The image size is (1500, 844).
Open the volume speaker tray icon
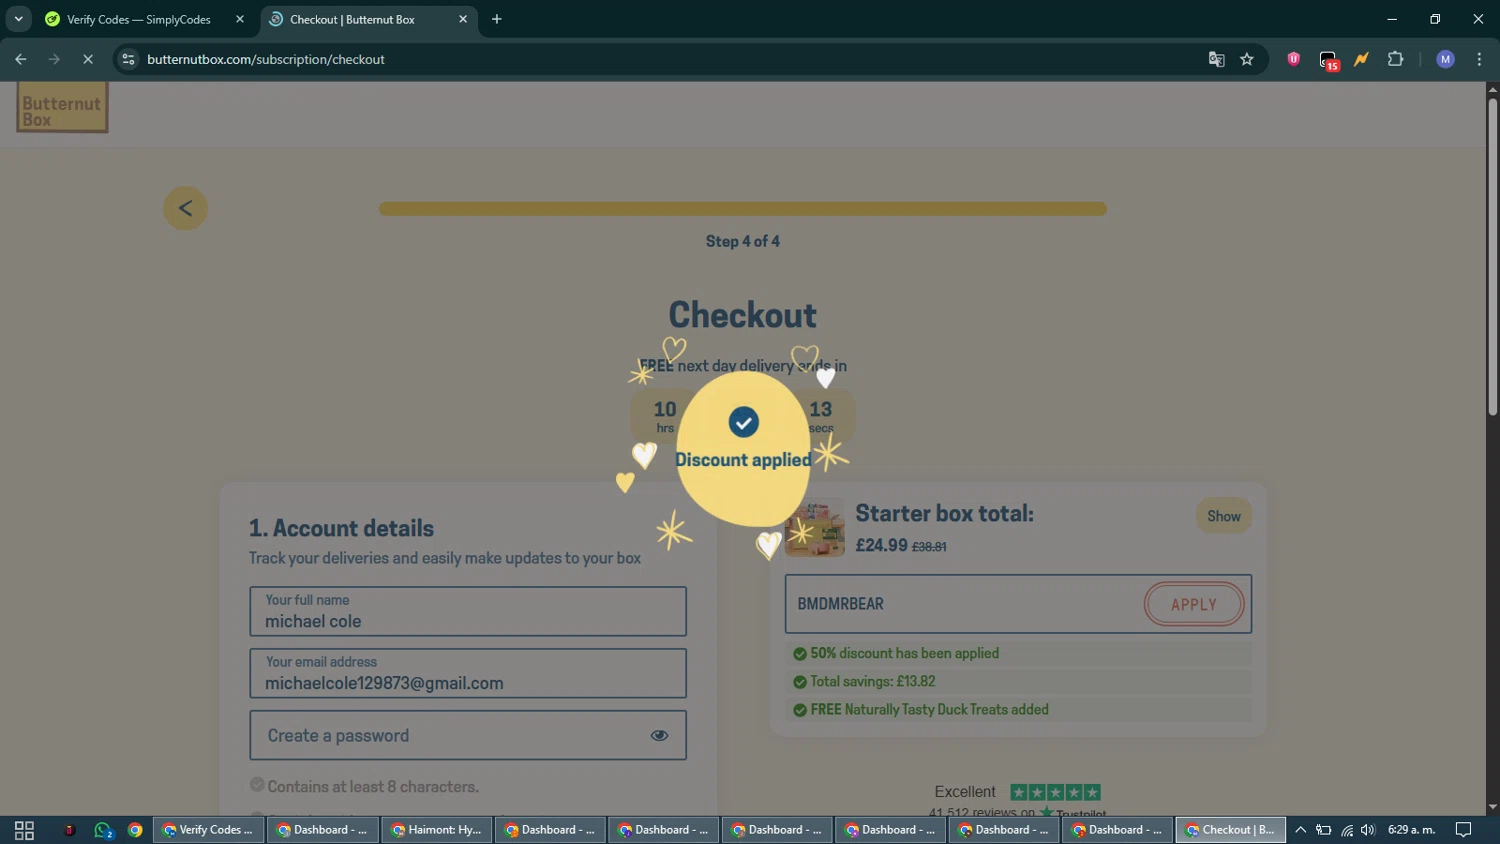pyautogui.click(x=1368, y=830)
